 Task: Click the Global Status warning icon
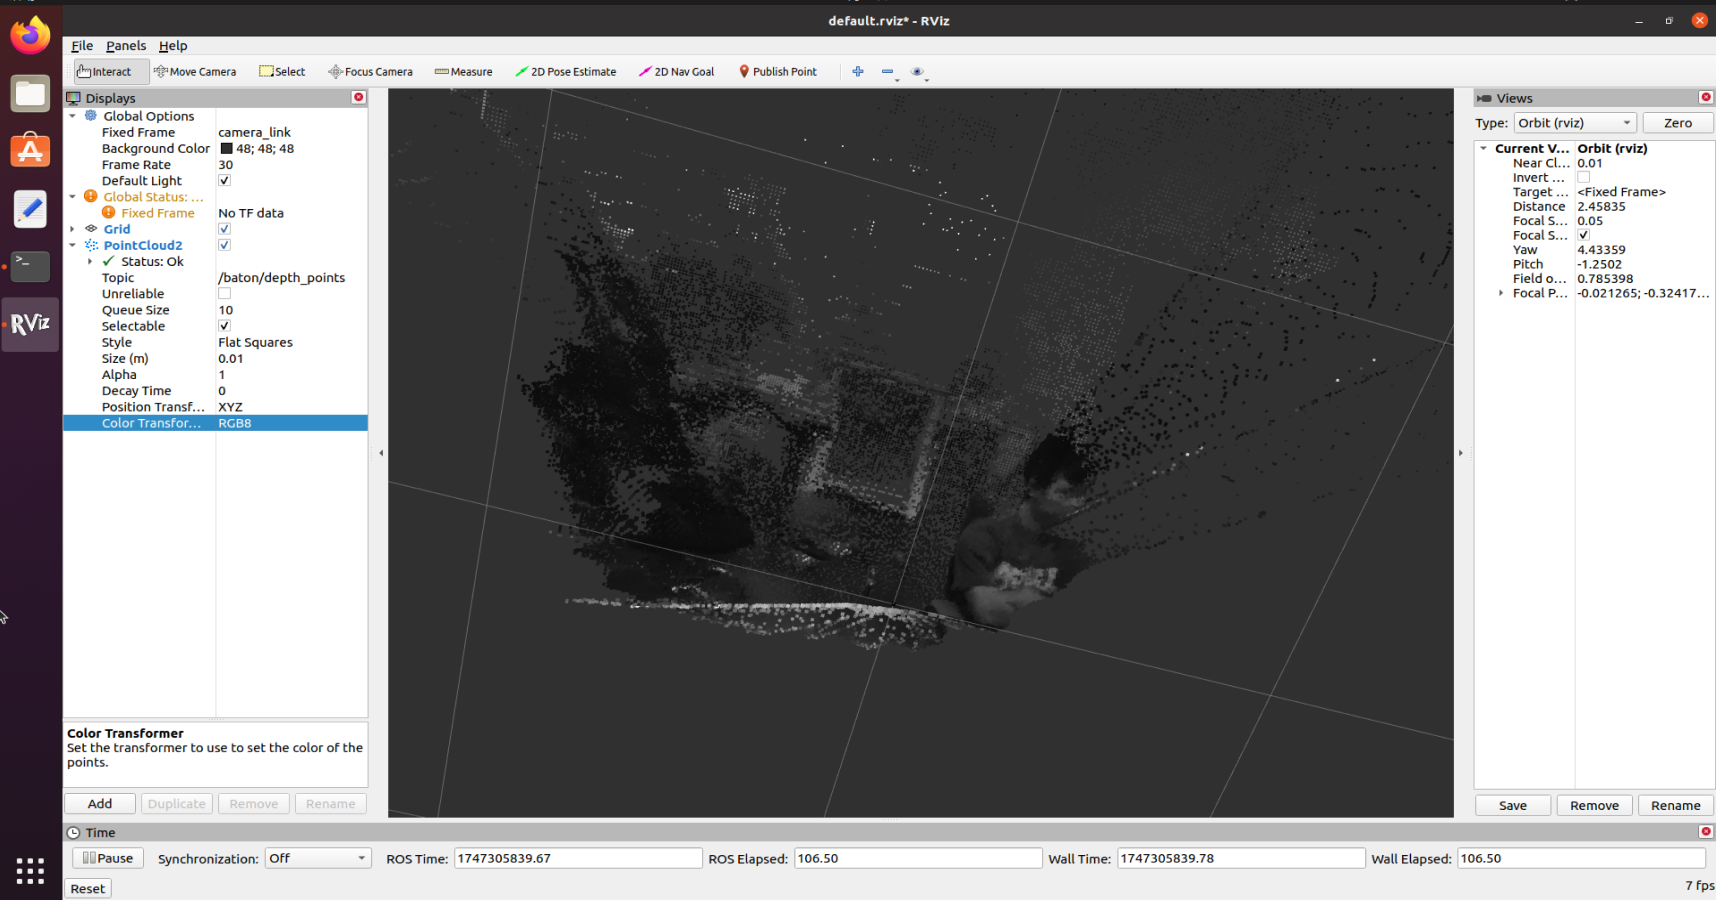91,196
